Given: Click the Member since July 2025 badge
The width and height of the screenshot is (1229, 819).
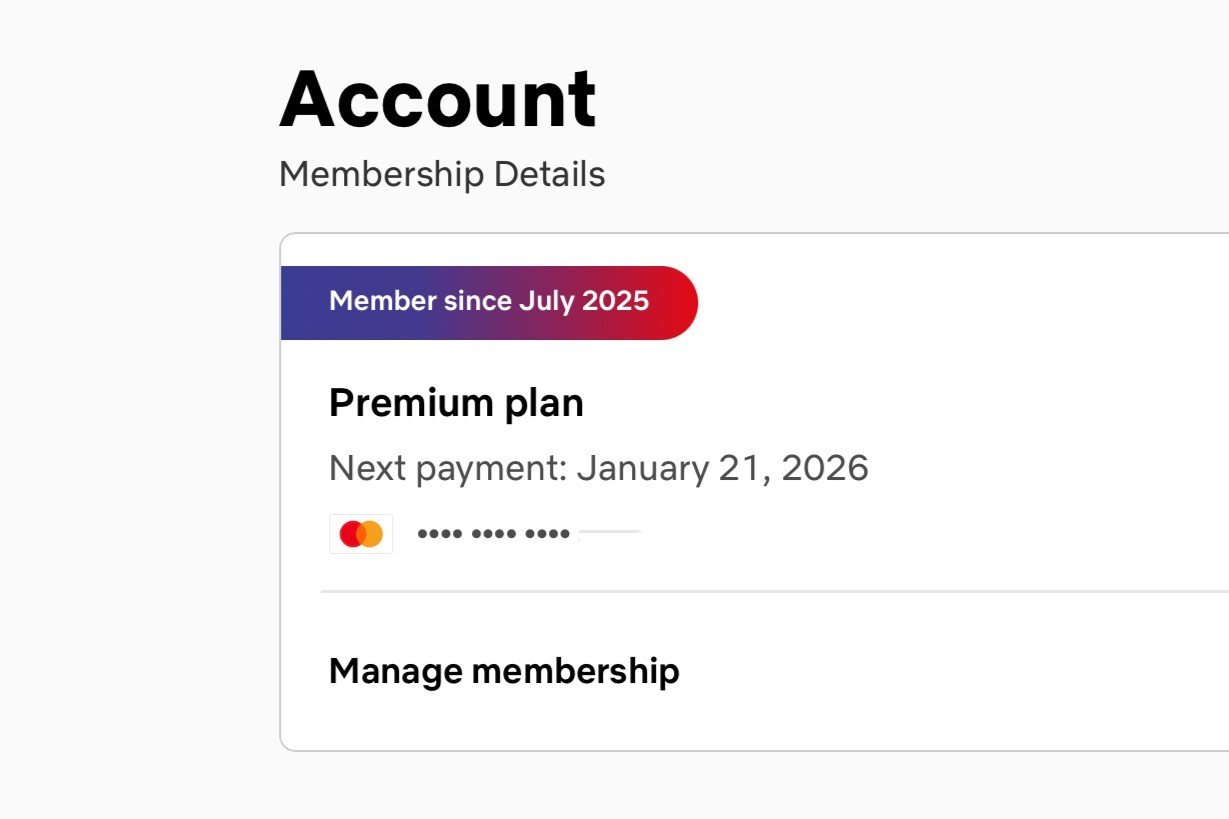Looking at the screenshot, I should [x=489, y=302].
